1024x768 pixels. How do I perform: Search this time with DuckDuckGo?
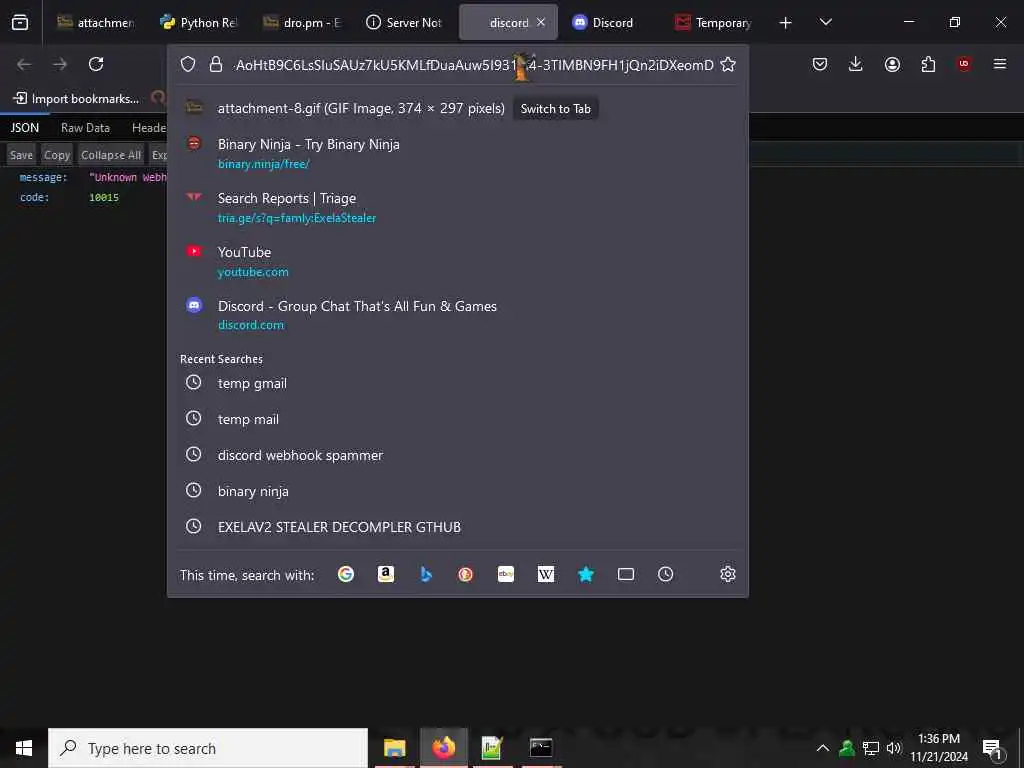point(466,574)
